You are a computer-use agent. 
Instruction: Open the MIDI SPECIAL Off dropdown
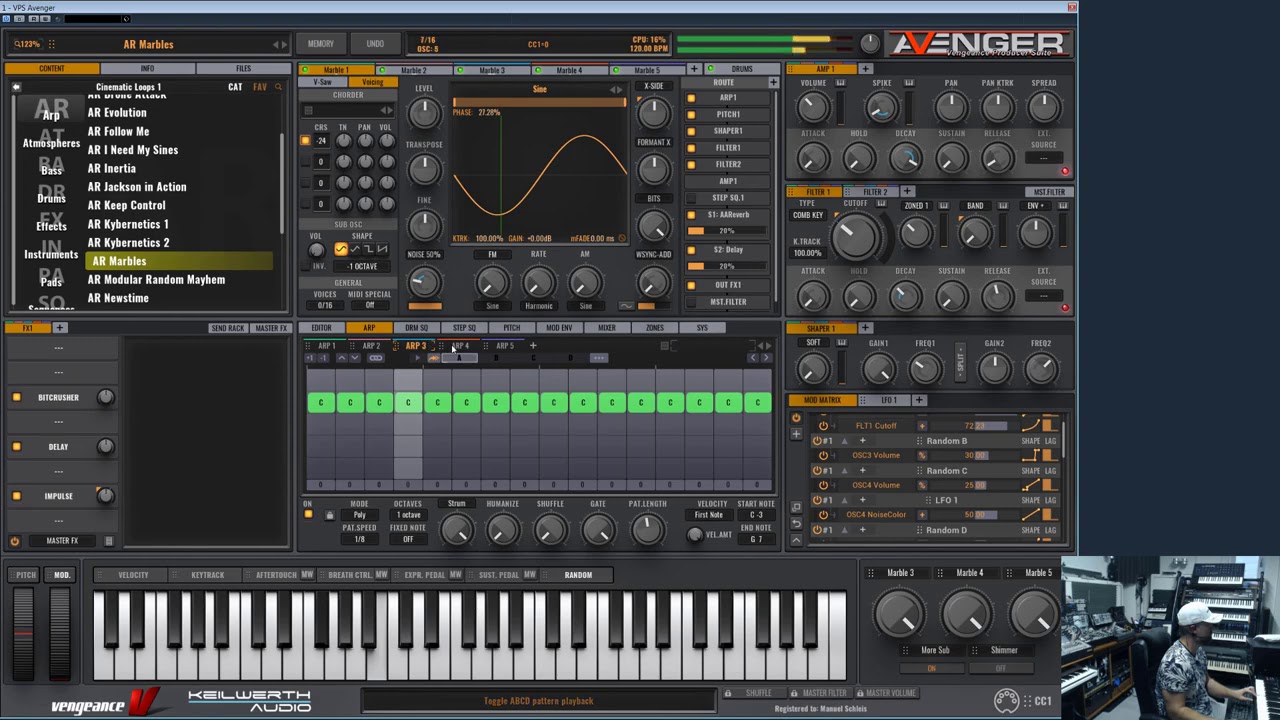(x=370, y=305)
